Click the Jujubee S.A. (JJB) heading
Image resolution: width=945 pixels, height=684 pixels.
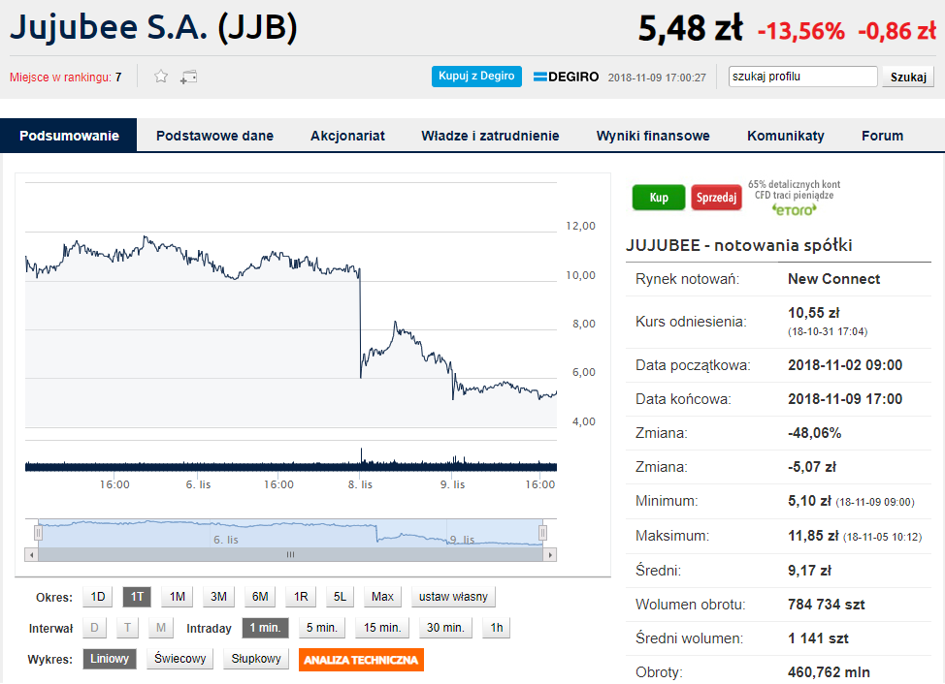154,27
